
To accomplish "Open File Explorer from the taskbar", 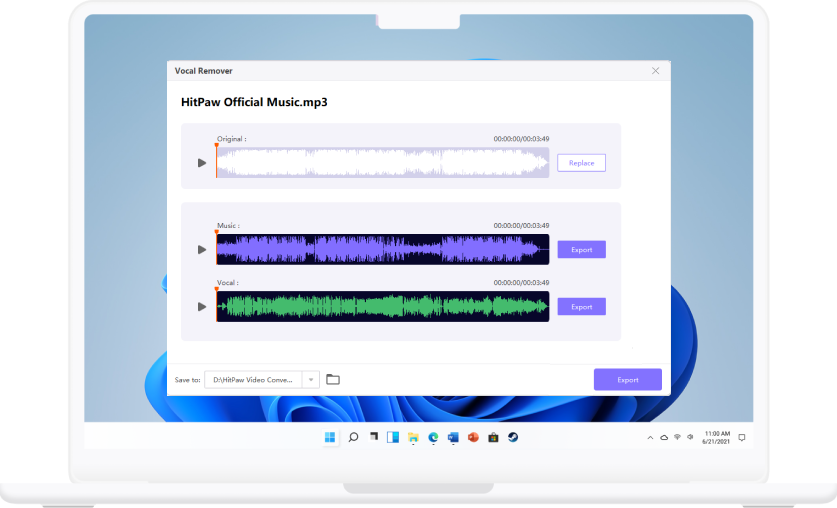I will (413, 438).
